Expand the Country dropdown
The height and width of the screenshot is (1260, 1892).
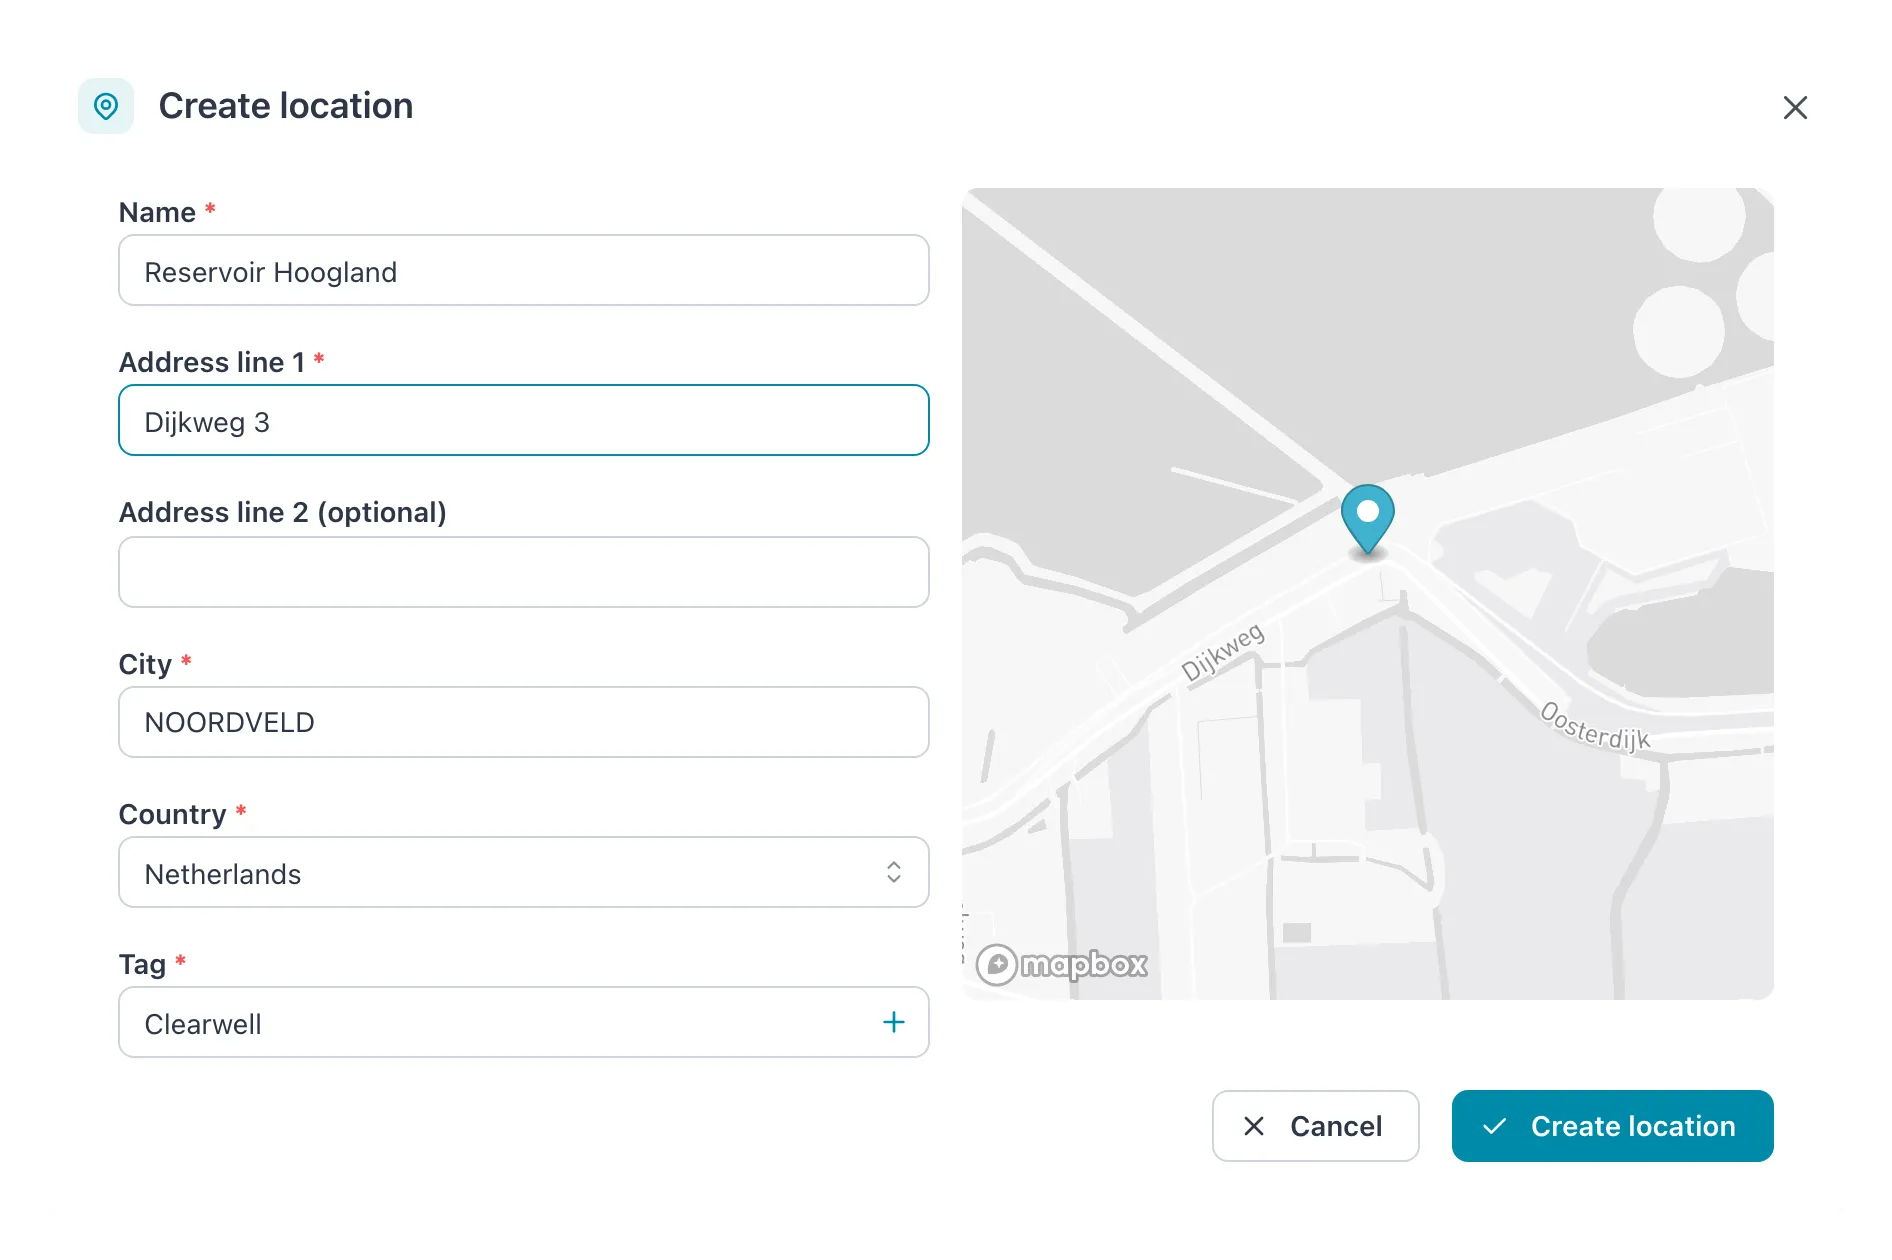pyautogui.click(x=524, y=872)
